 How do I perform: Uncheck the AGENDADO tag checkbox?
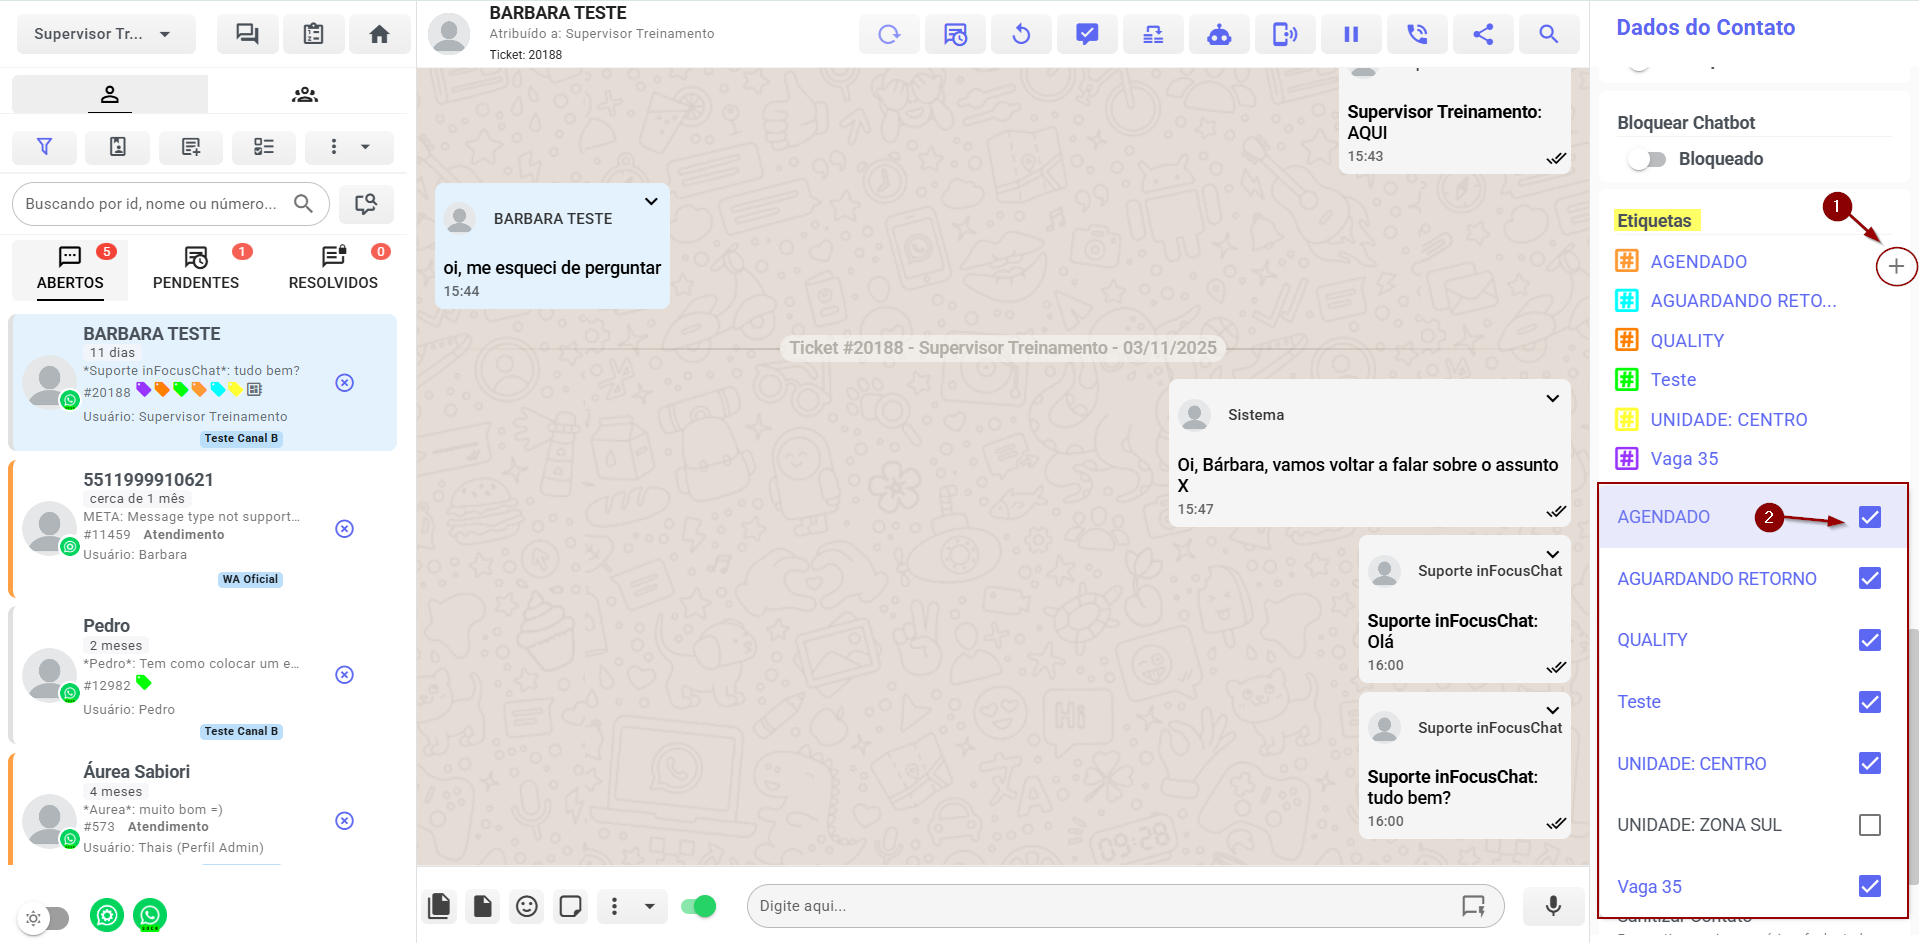point(1869,517)
